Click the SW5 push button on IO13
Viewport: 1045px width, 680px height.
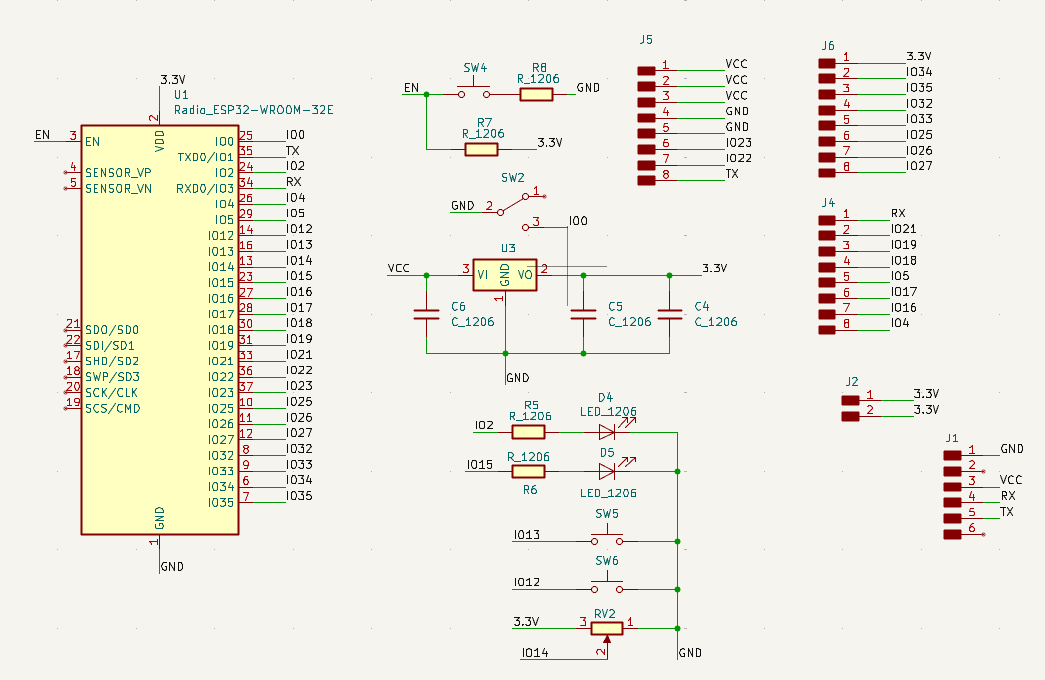pyautogui.click(x=607, y=537)
